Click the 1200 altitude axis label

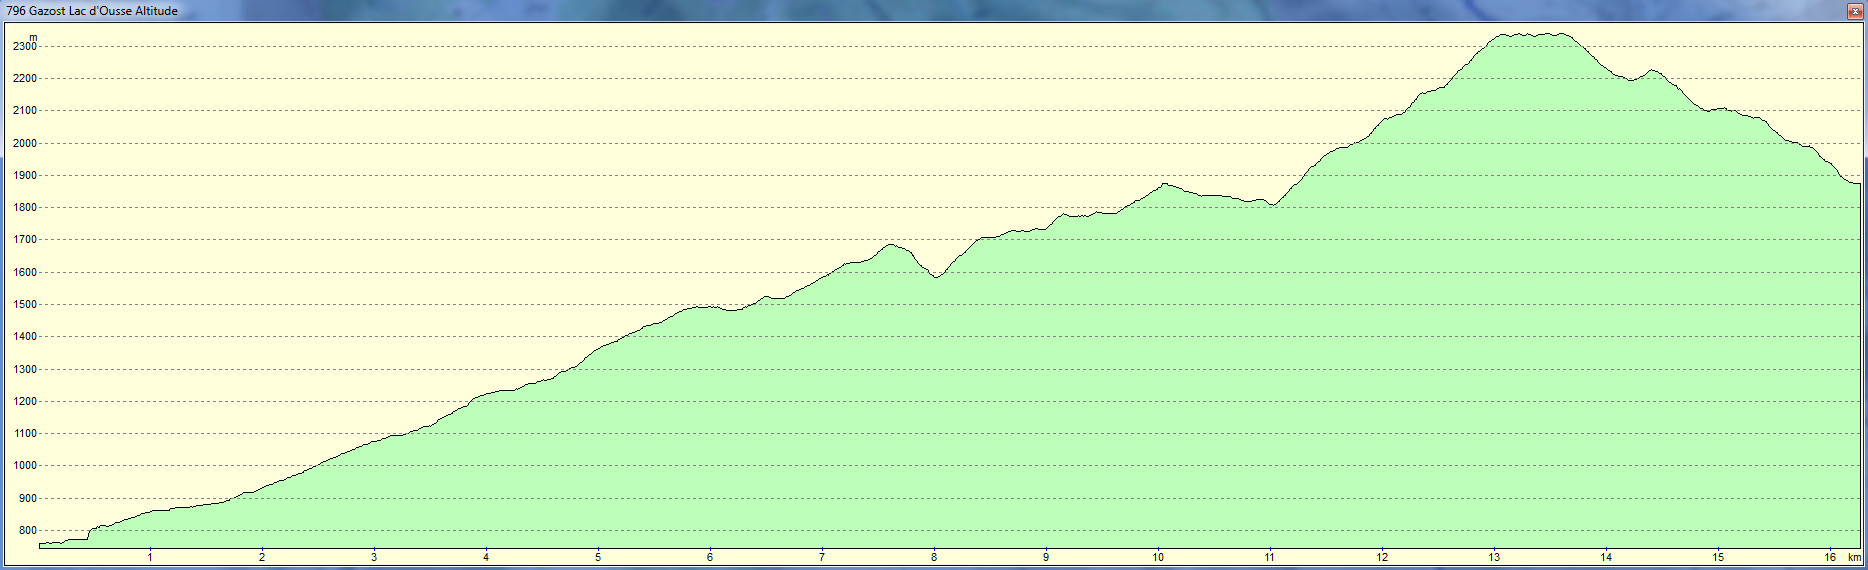tap(24, 402)
